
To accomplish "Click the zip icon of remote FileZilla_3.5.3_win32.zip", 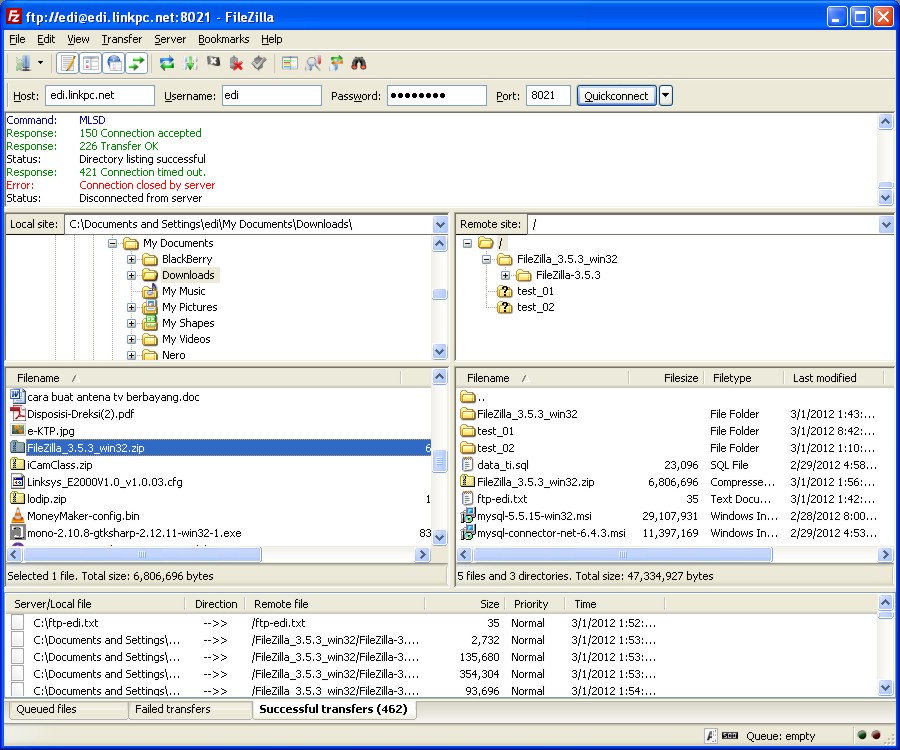I will (468, 481).
